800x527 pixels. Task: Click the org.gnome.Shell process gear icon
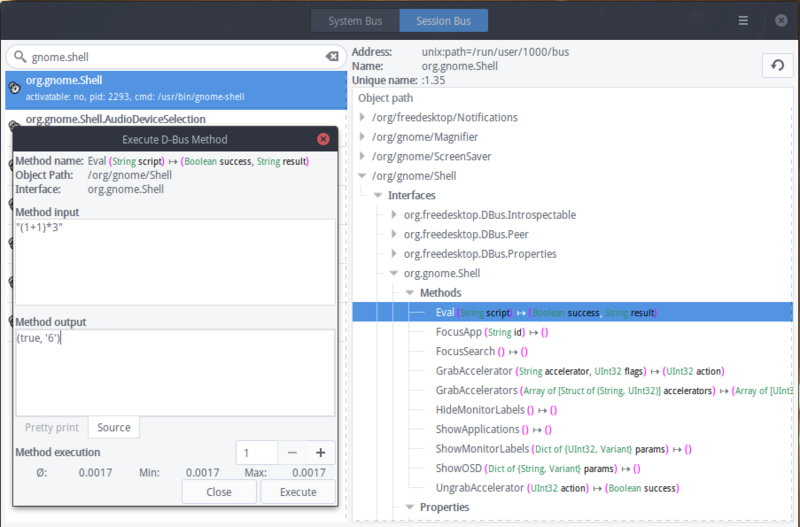pyautogui.click(x=14, y=88)
